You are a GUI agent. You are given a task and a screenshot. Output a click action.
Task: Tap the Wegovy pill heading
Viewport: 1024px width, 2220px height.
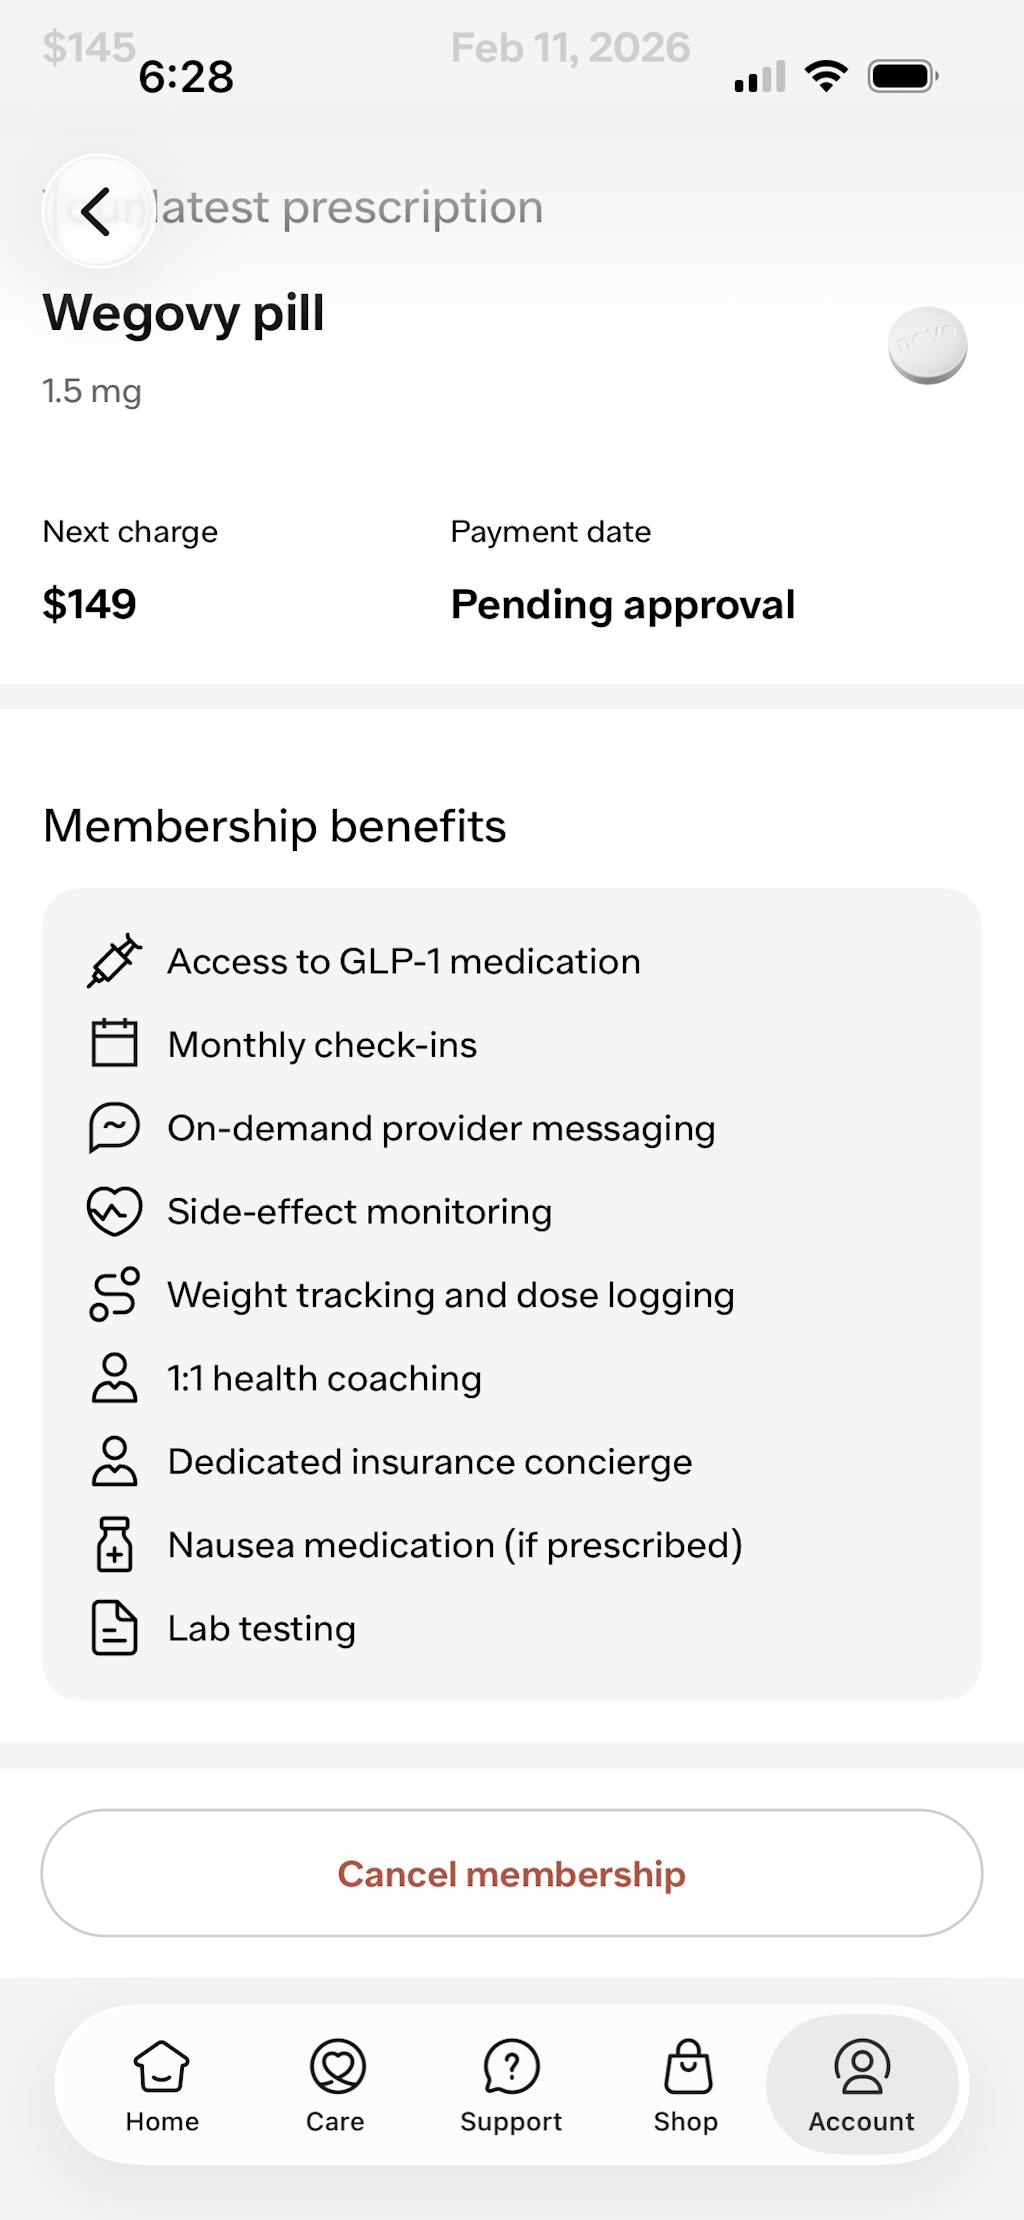click(x=184, y=313)
